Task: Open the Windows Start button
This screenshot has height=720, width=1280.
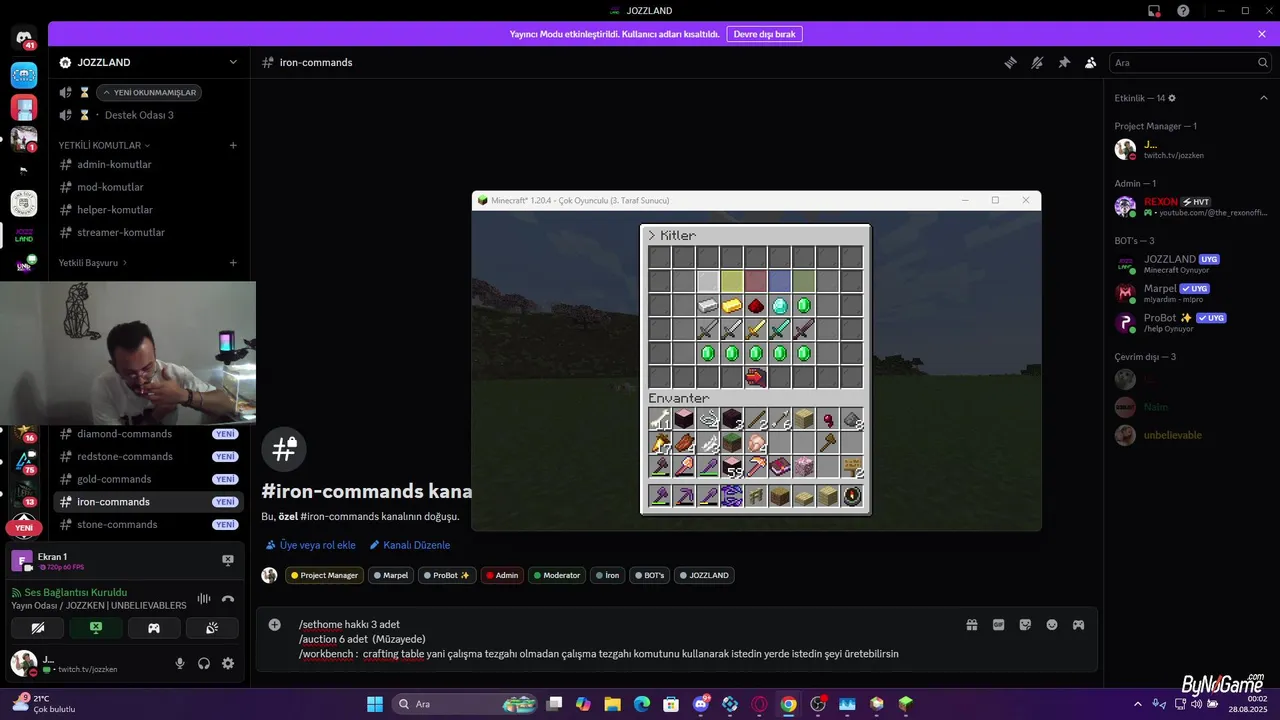Action: pyautogui.click(x=375, y=704)
